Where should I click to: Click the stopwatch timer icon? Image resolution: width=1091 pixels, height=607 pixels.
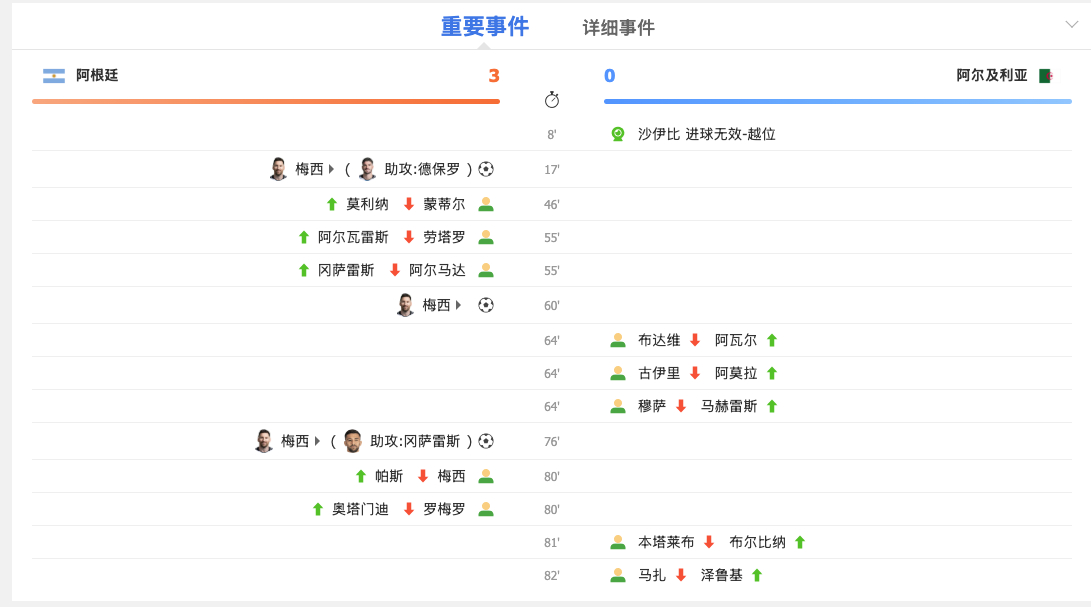pyautogui.click(x=552, y=100)
